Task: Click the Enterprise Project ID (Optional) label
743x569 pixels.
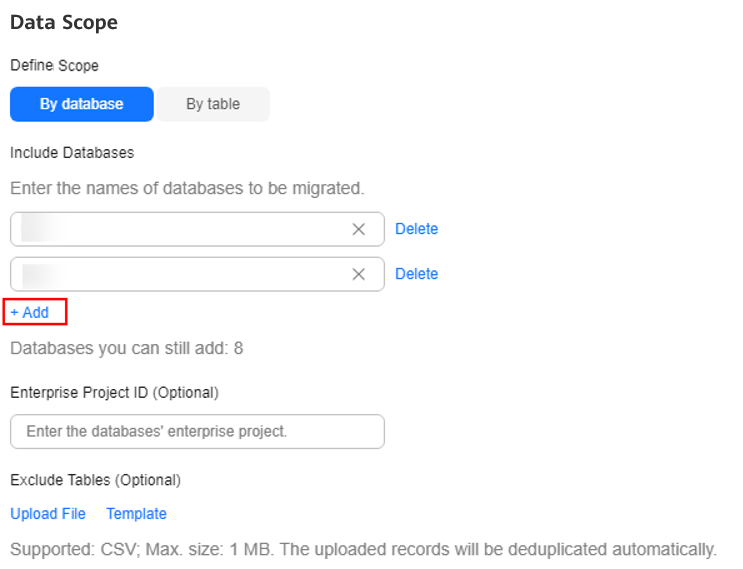Action: point(114,393)
